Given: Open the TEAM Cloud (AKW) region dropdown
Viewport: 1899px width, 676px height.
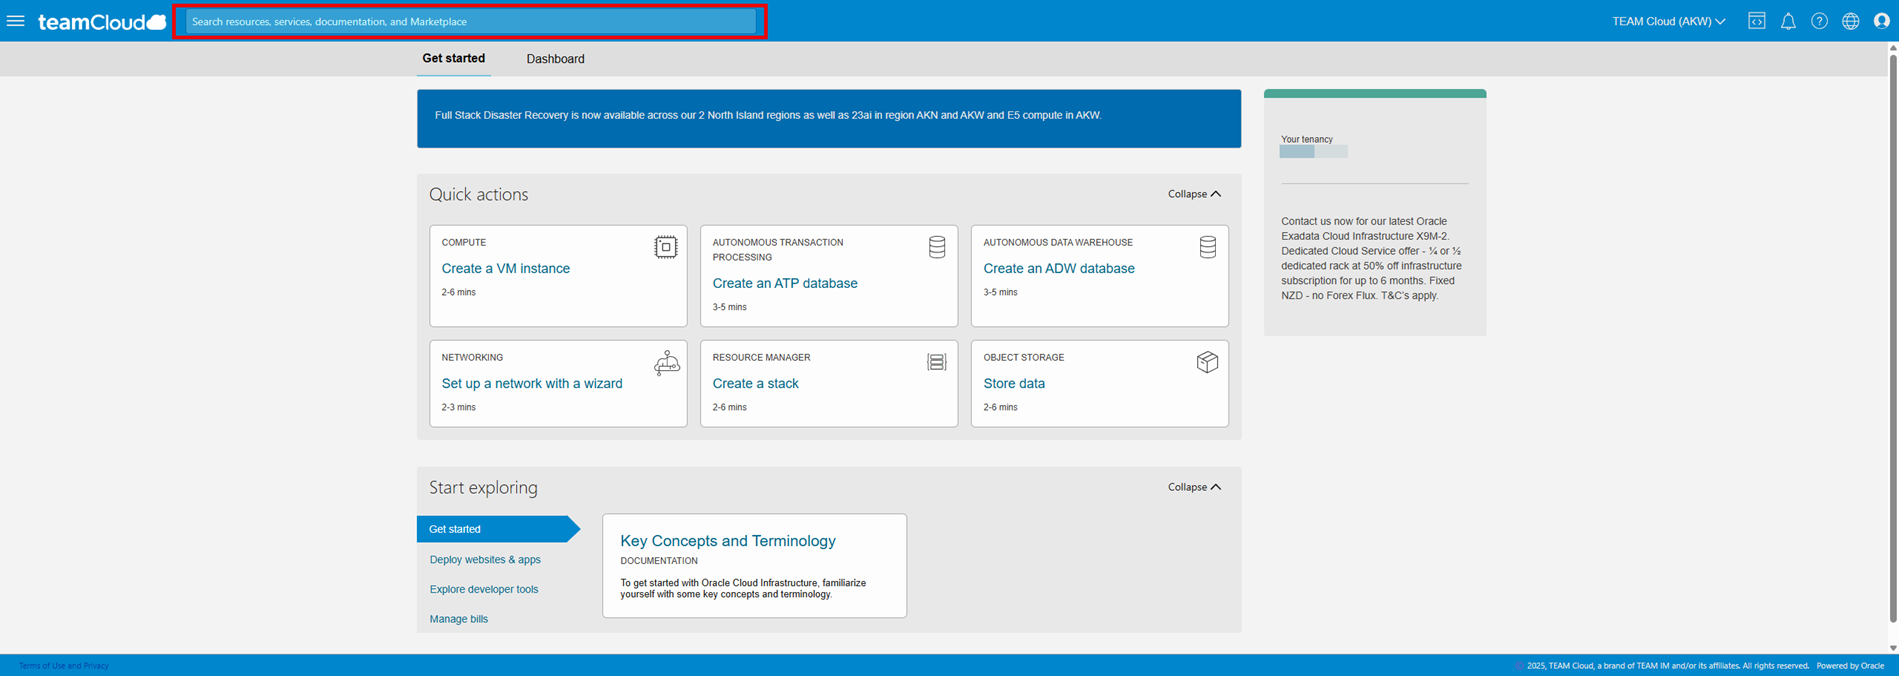Looking at the screenshot, I should (1668, 21).
